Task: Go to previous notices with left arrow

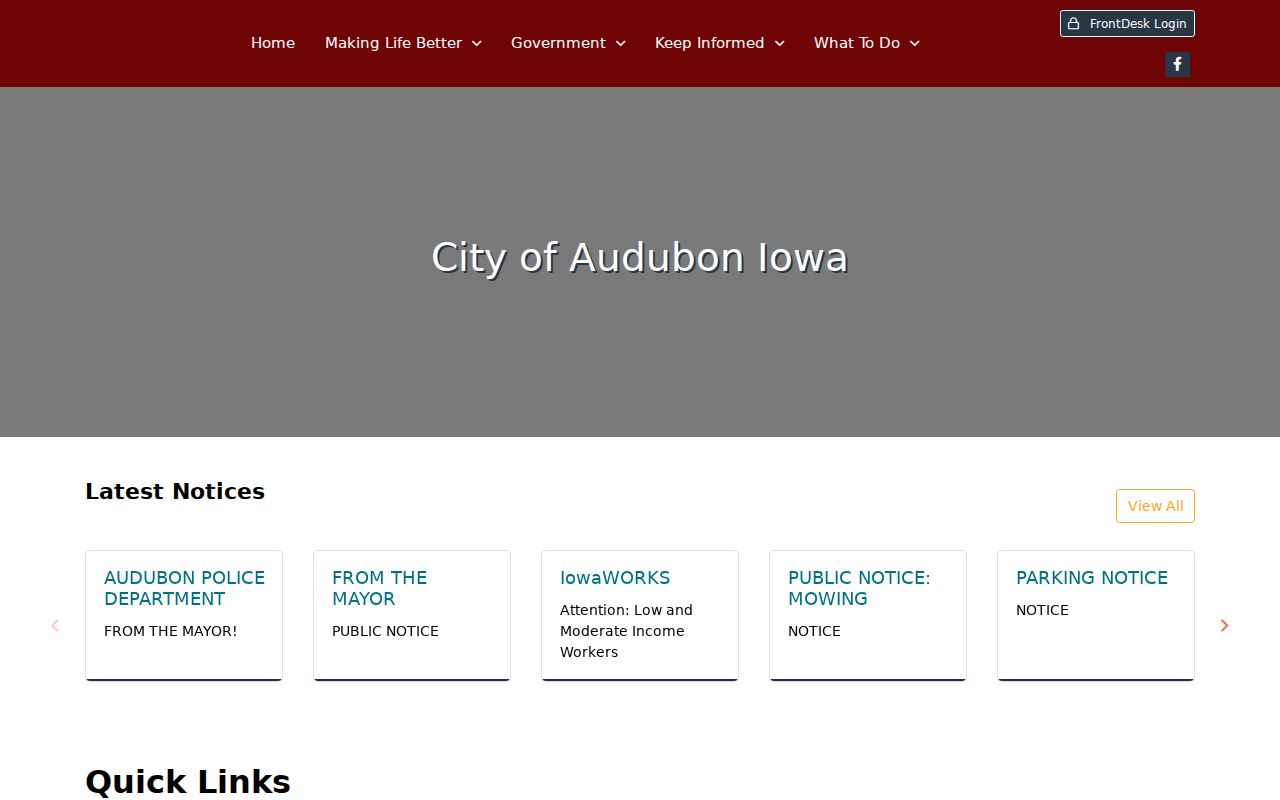Action: pos(55,626)
